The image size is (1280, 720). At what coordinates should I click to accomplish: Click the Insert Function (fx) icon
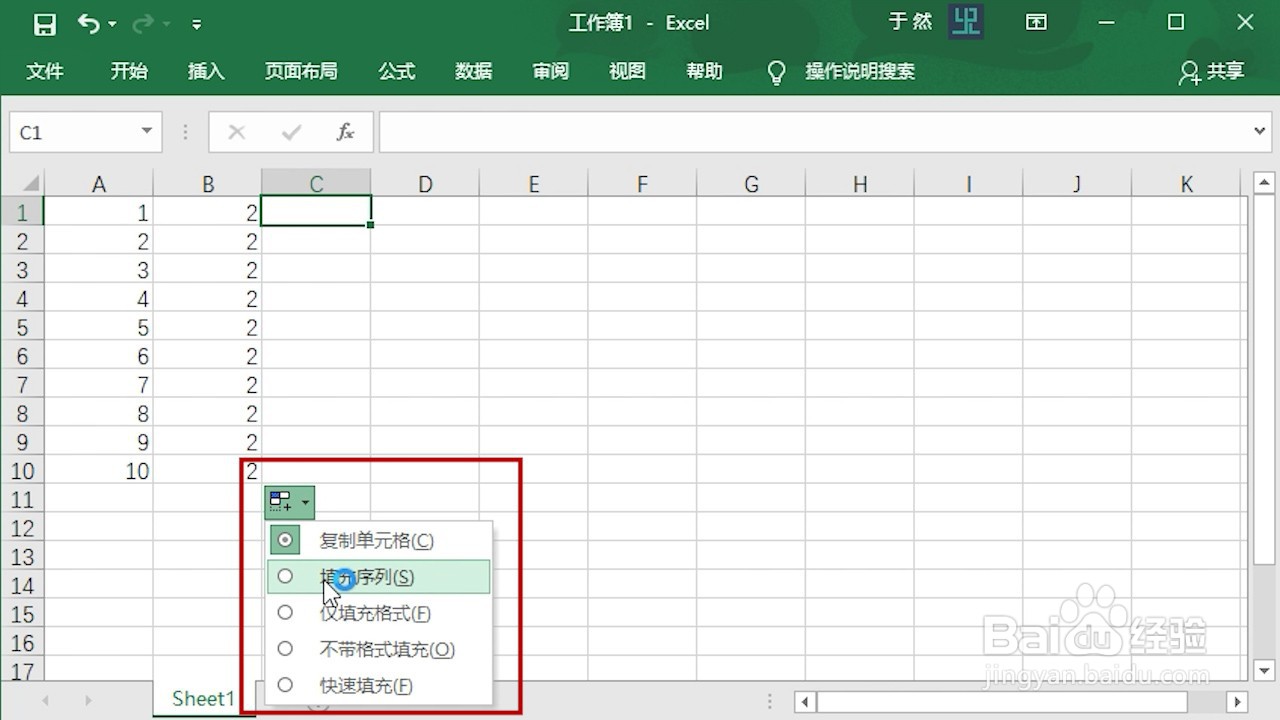tap(345, 131)
